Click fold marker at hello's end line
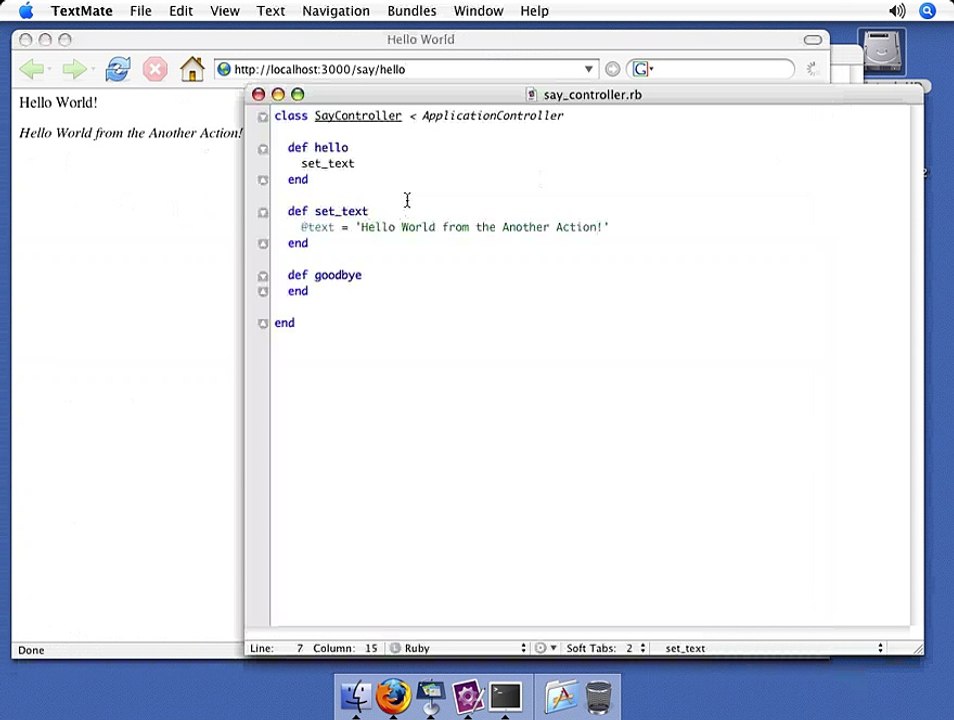 point(263,180)
